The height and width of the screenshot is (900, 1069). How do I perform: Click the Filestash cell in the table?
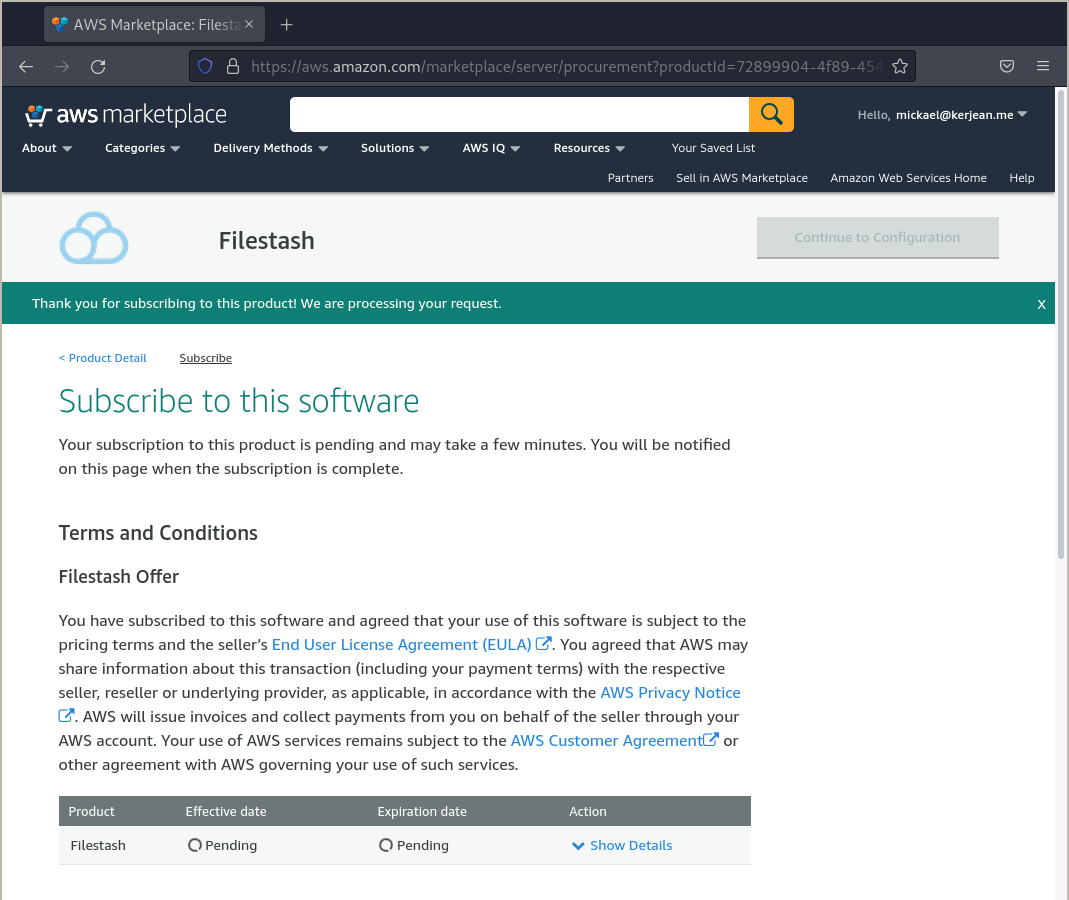(x=98, y=845)
